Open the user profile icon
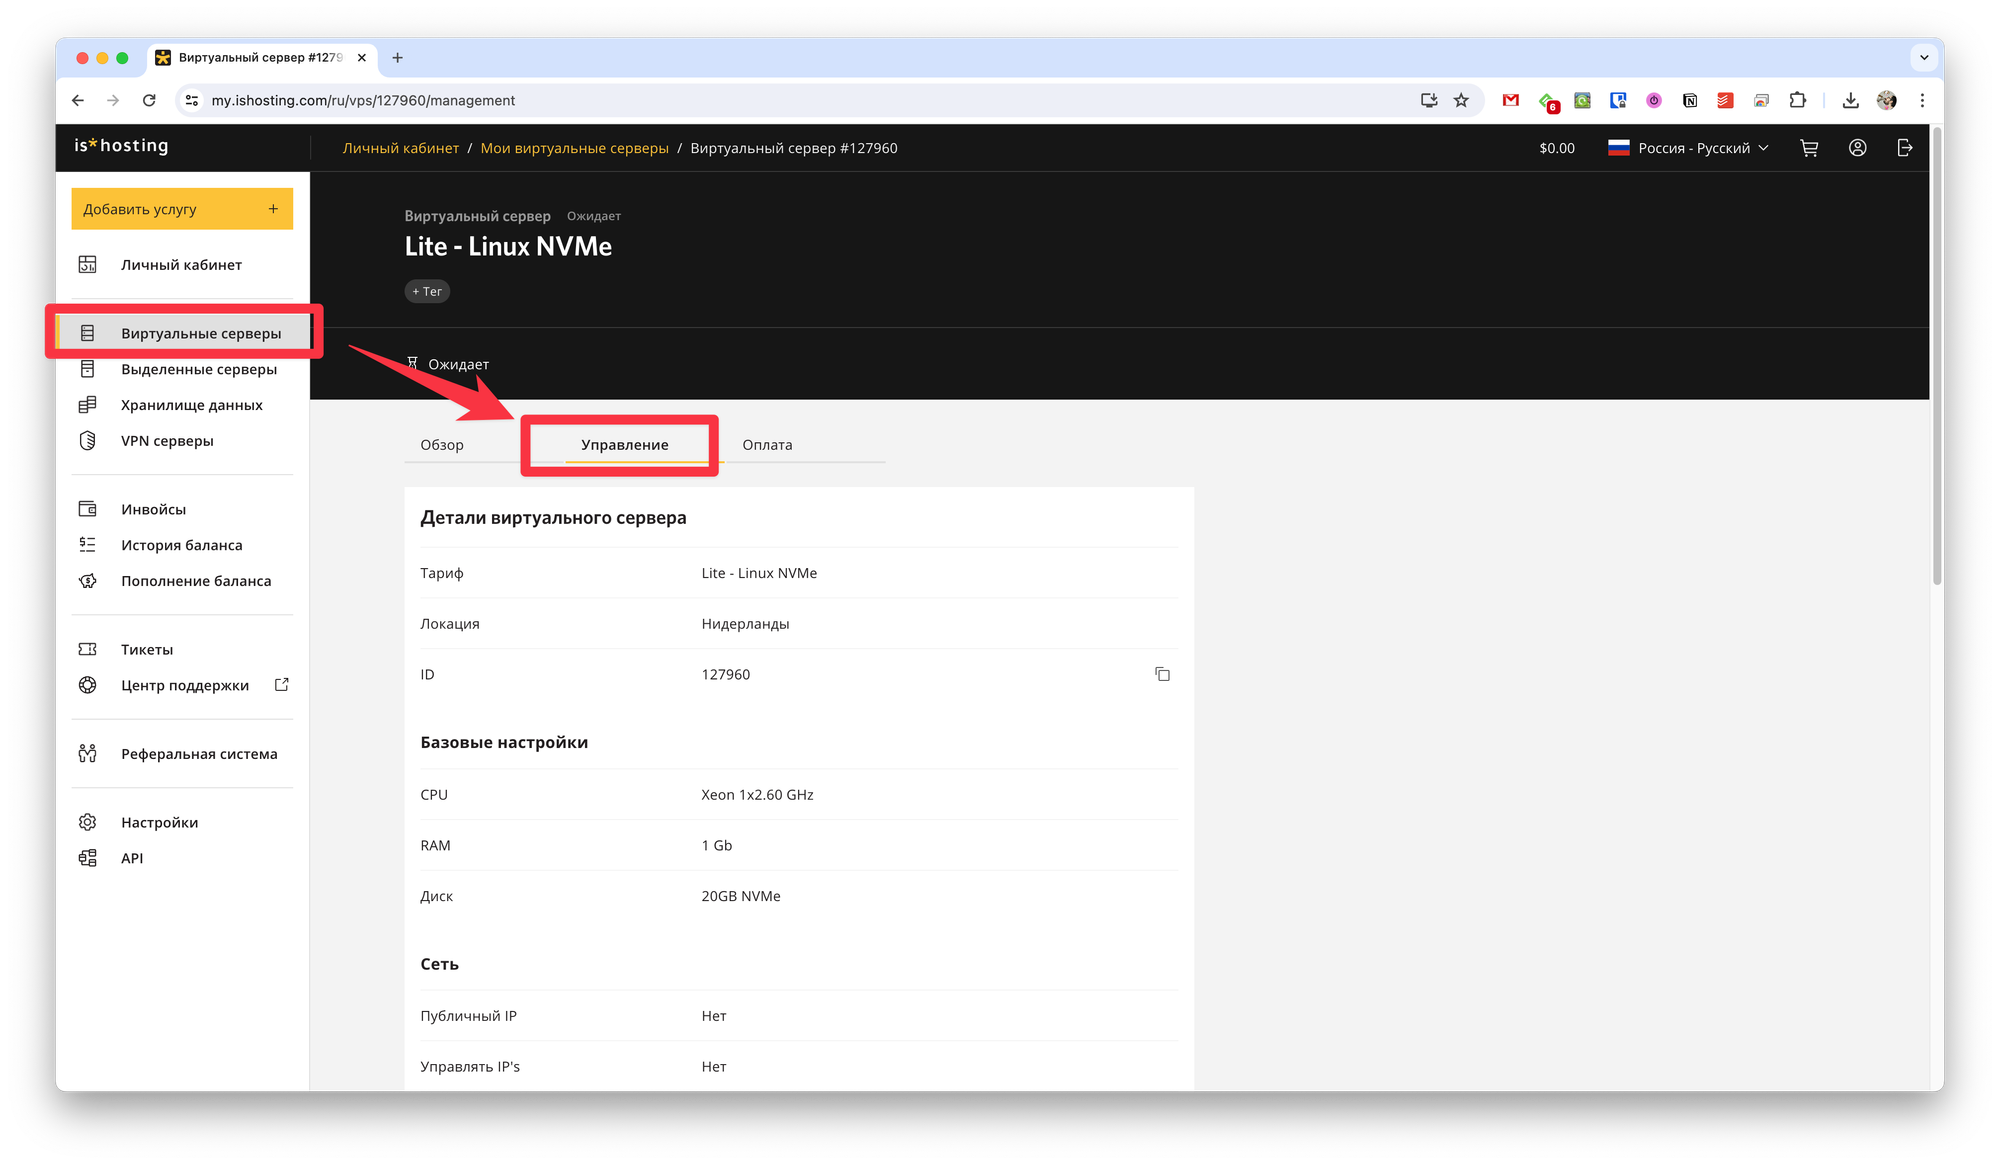Viewport: 2000px width, 1165px height. (1857, 148)
